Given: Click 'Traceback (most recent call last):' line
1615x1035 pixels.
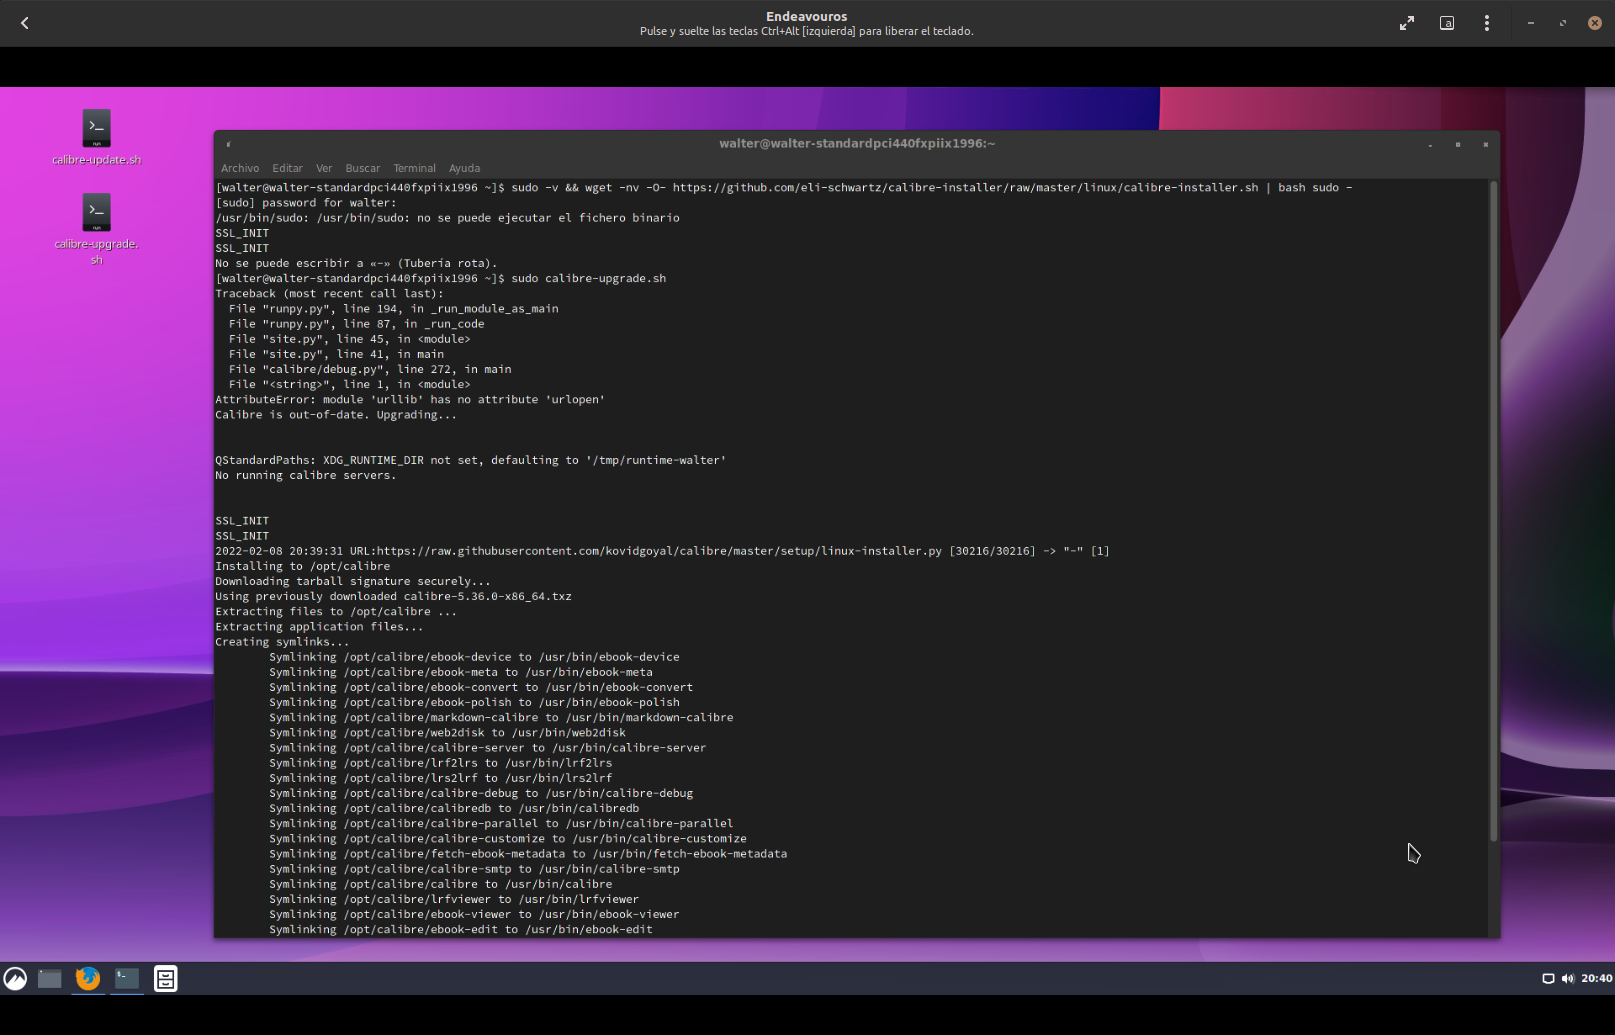Looking at the screenshot, I should click(x=329, y=294).
